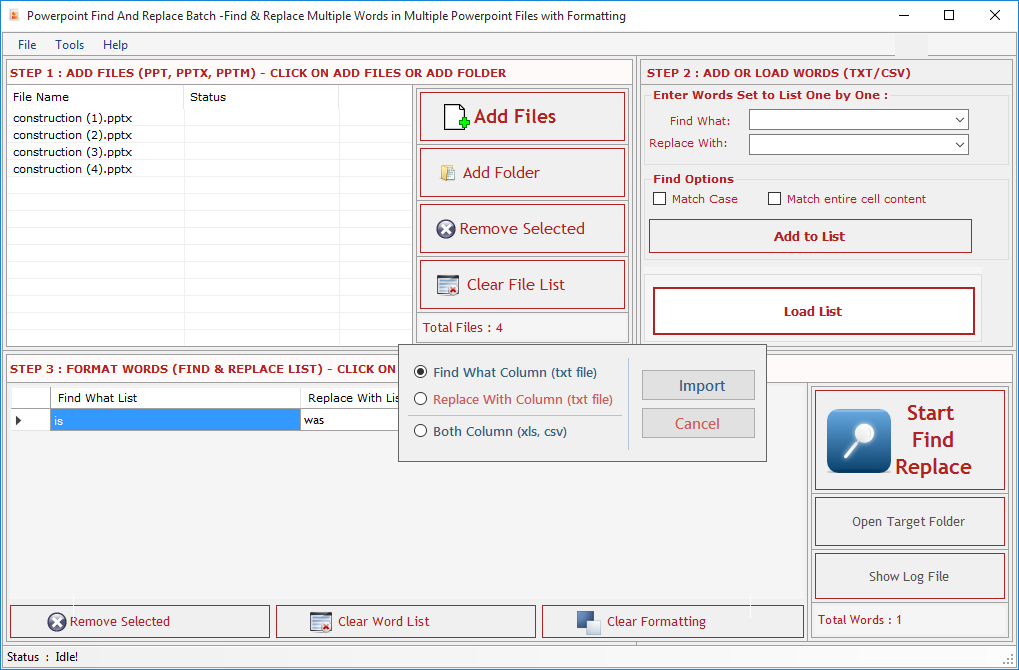
Task: Click the Add Folder button label
Action: coord(501,173)
